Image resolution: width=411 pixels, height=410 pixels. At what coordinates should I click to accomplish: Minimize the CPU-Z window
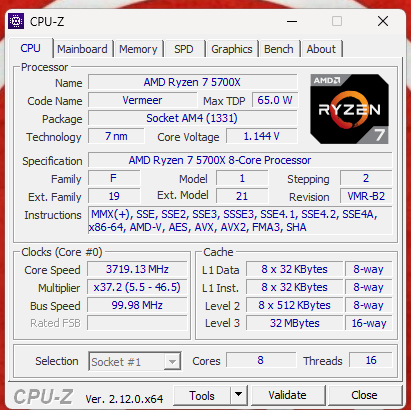pyautogui.click(x=292, y=22)
